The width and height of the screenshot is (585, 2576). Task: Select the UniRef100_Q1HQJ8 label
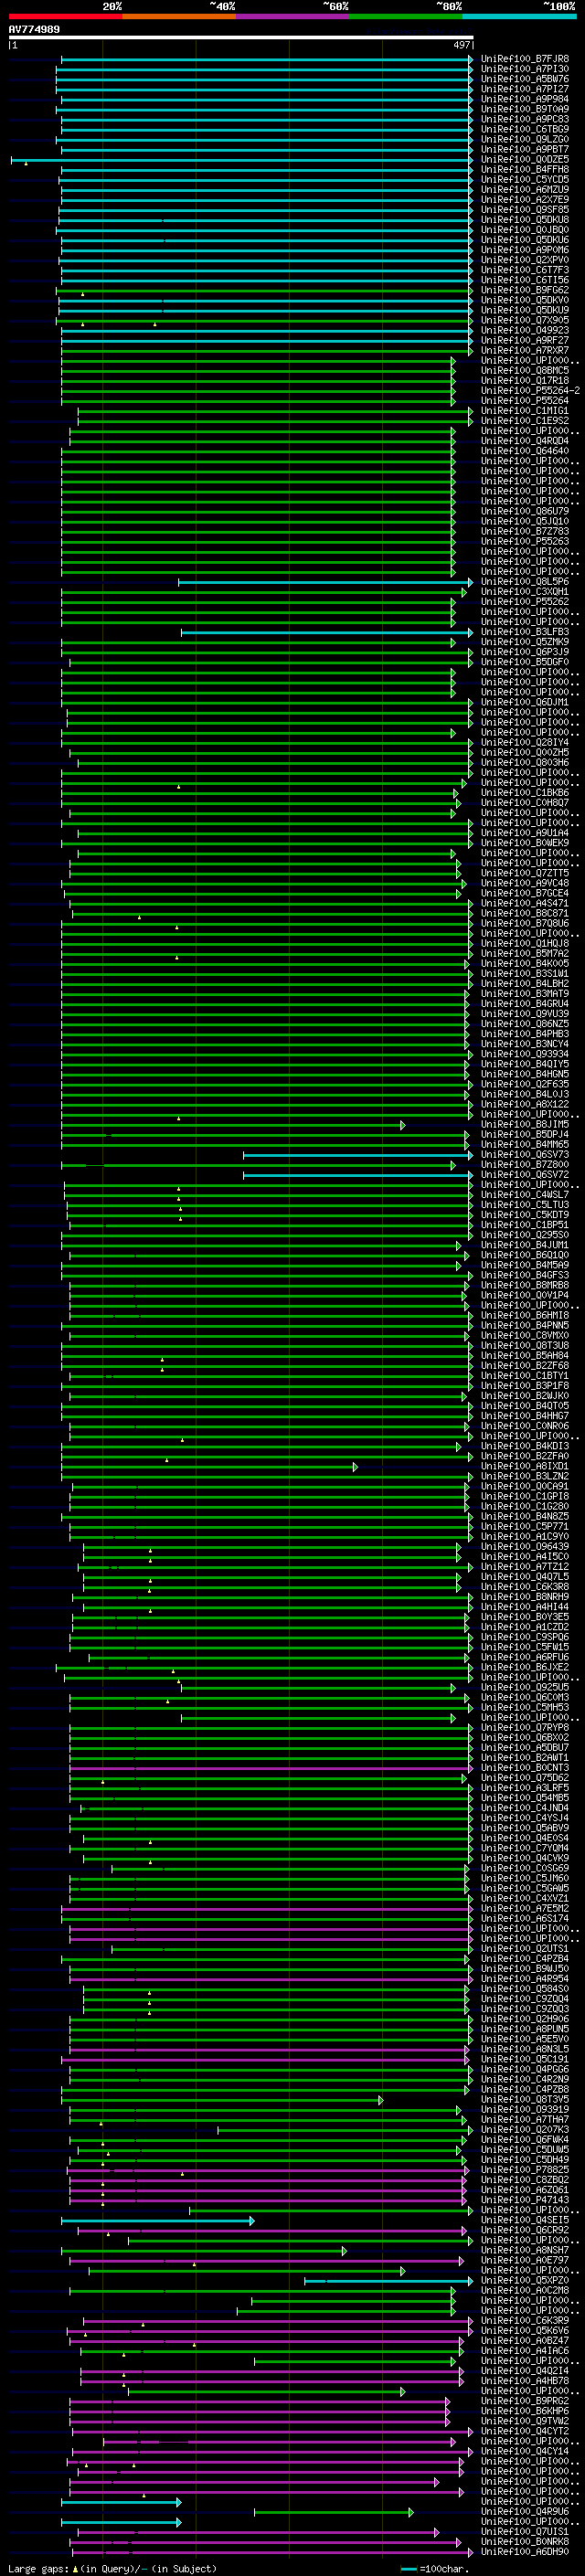tap(524, 943)
